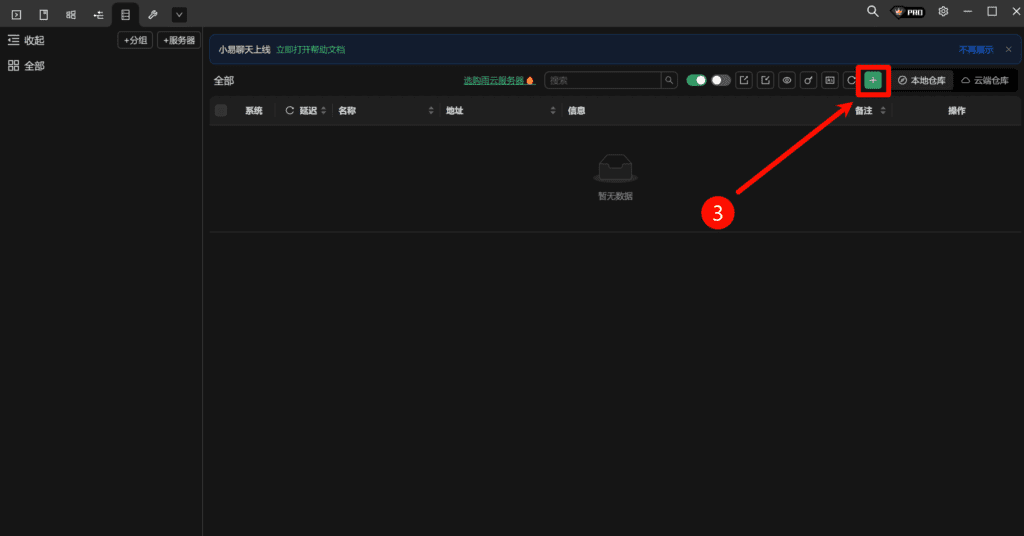
Task: Refresh latency via icon beside 延迟
Action: (x=289, y=111)
